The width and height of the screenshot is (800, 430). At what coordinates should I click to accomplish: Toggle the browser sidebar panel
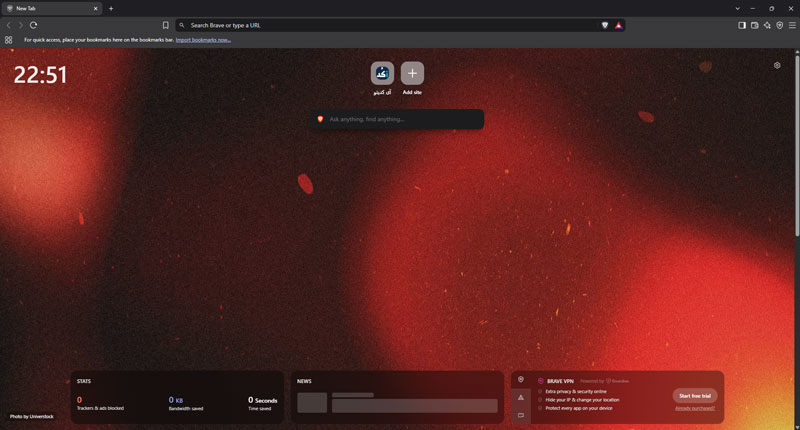(742, 25)
